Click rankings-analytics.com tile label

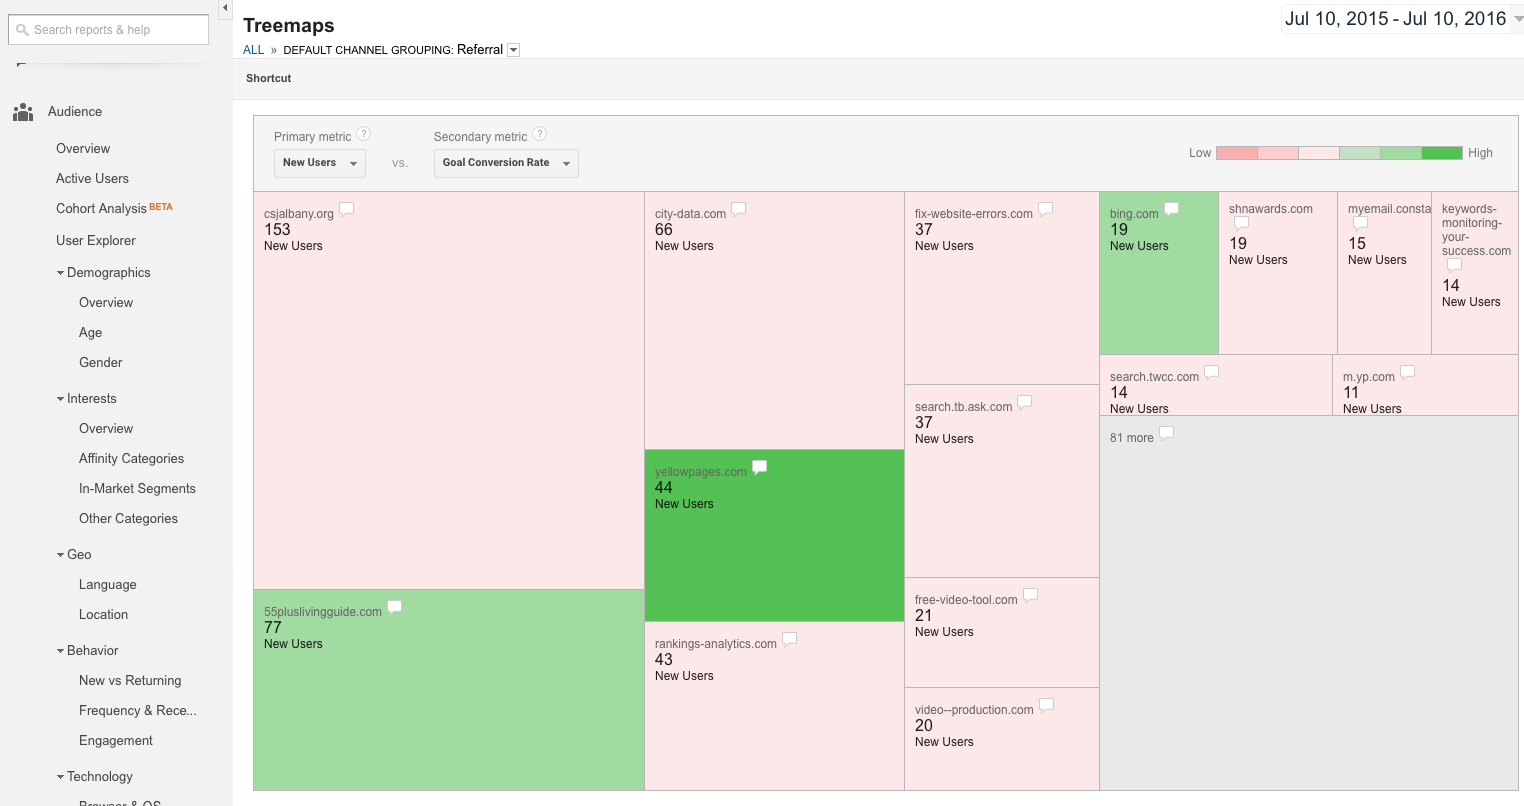click(716, 644)
